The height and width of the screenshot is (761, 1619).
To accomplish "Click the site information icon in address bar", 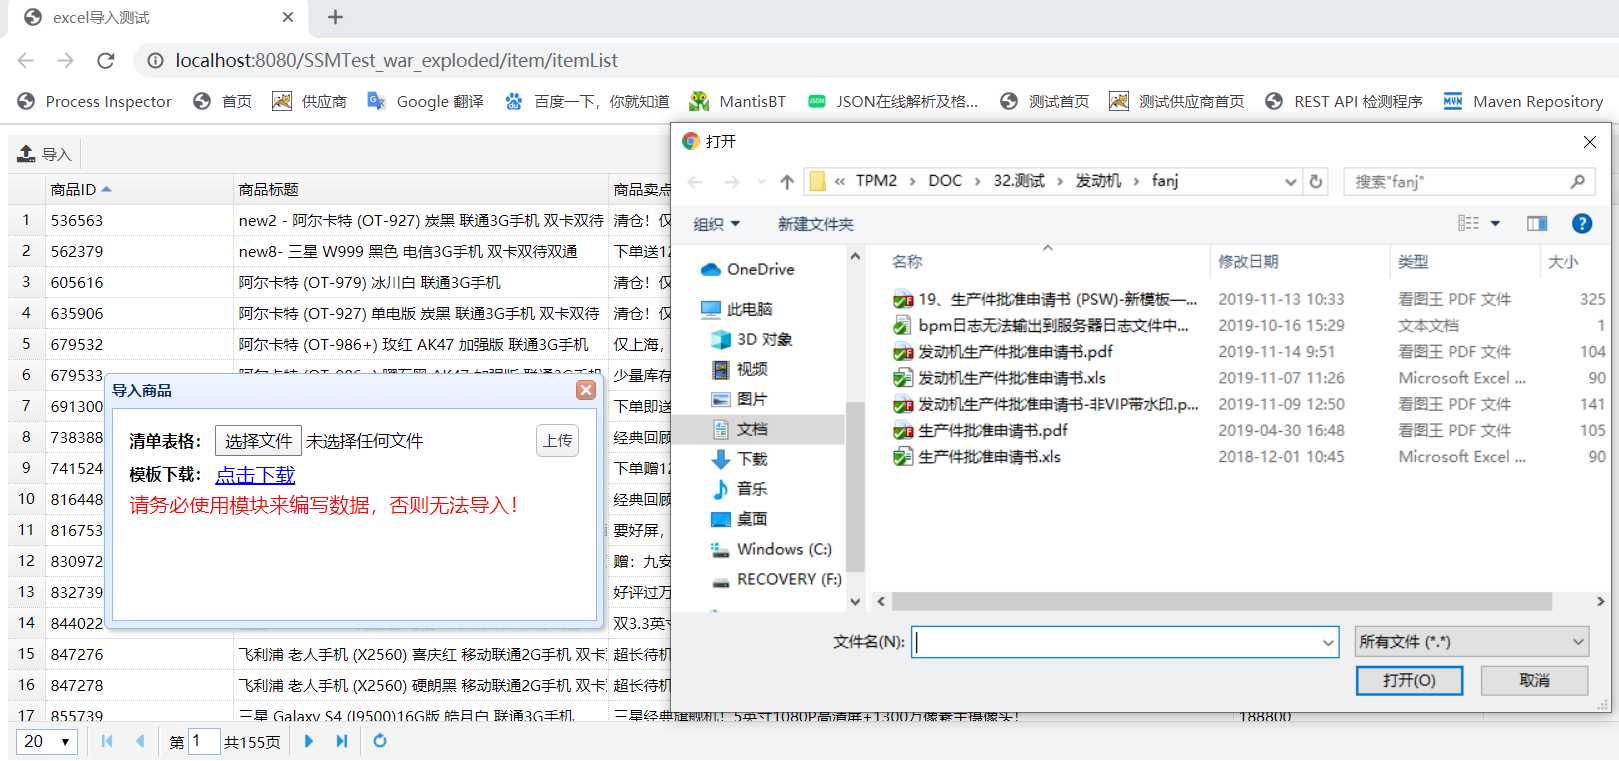I will [x=156, y=60].
